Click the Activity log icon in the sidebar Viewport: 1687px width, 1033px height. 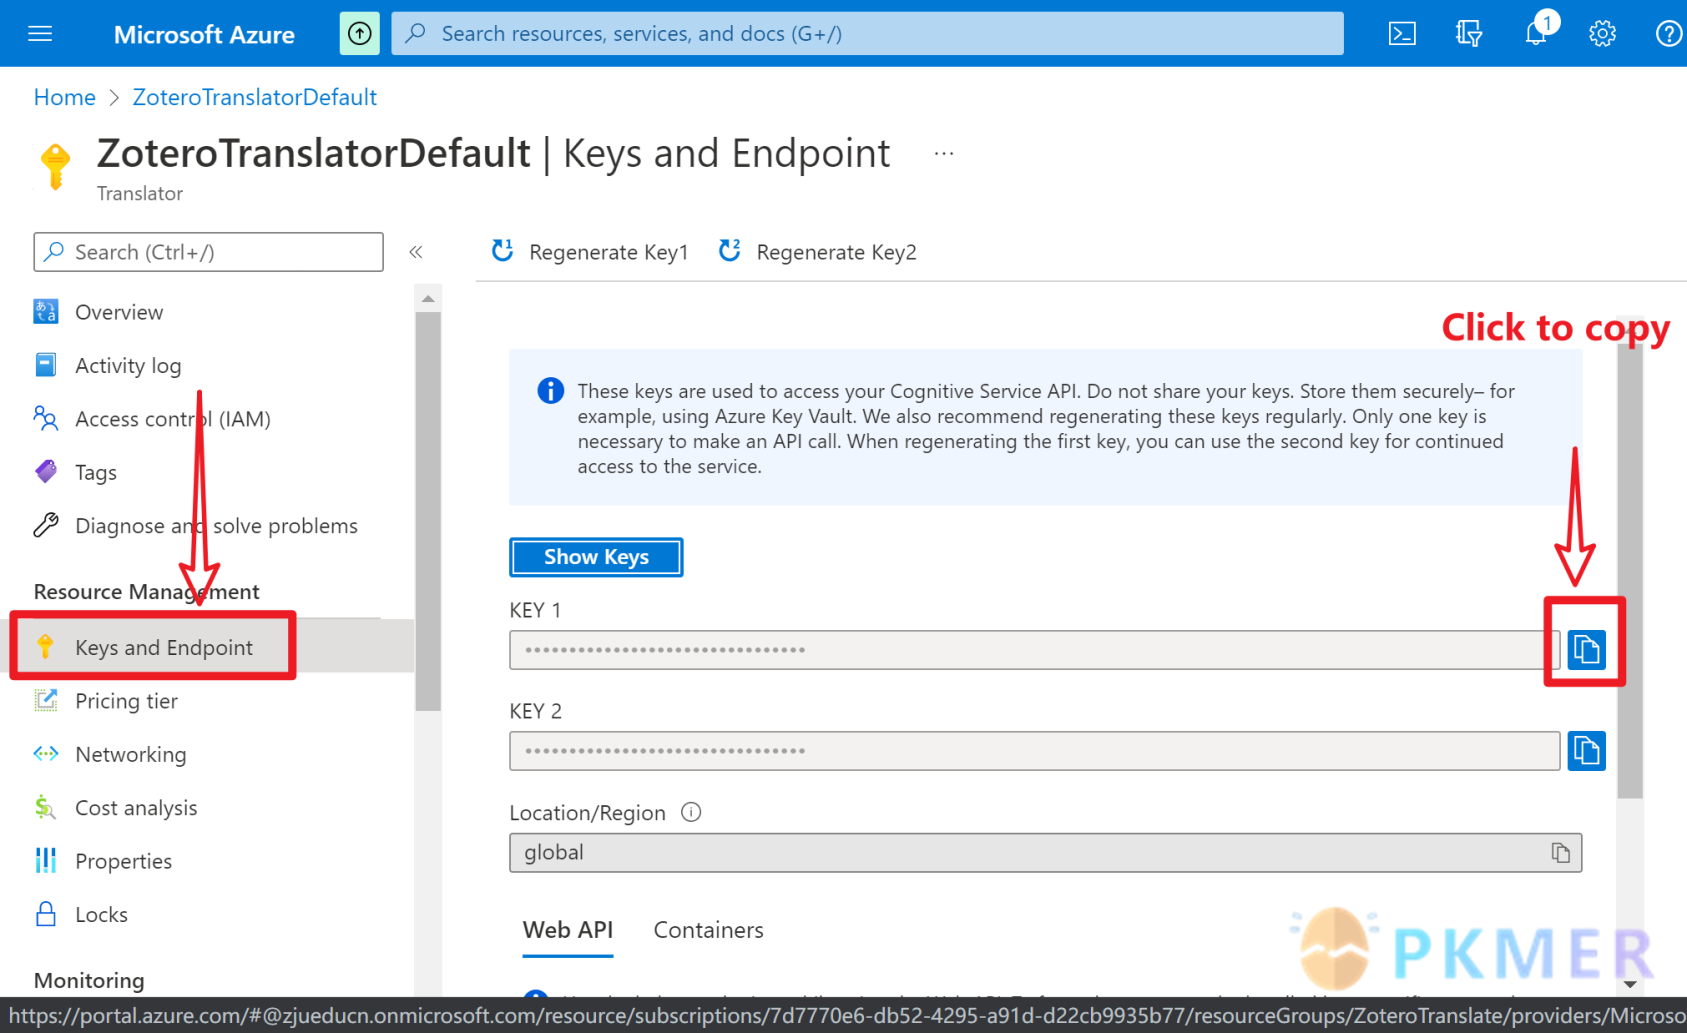tap(46, 365)
